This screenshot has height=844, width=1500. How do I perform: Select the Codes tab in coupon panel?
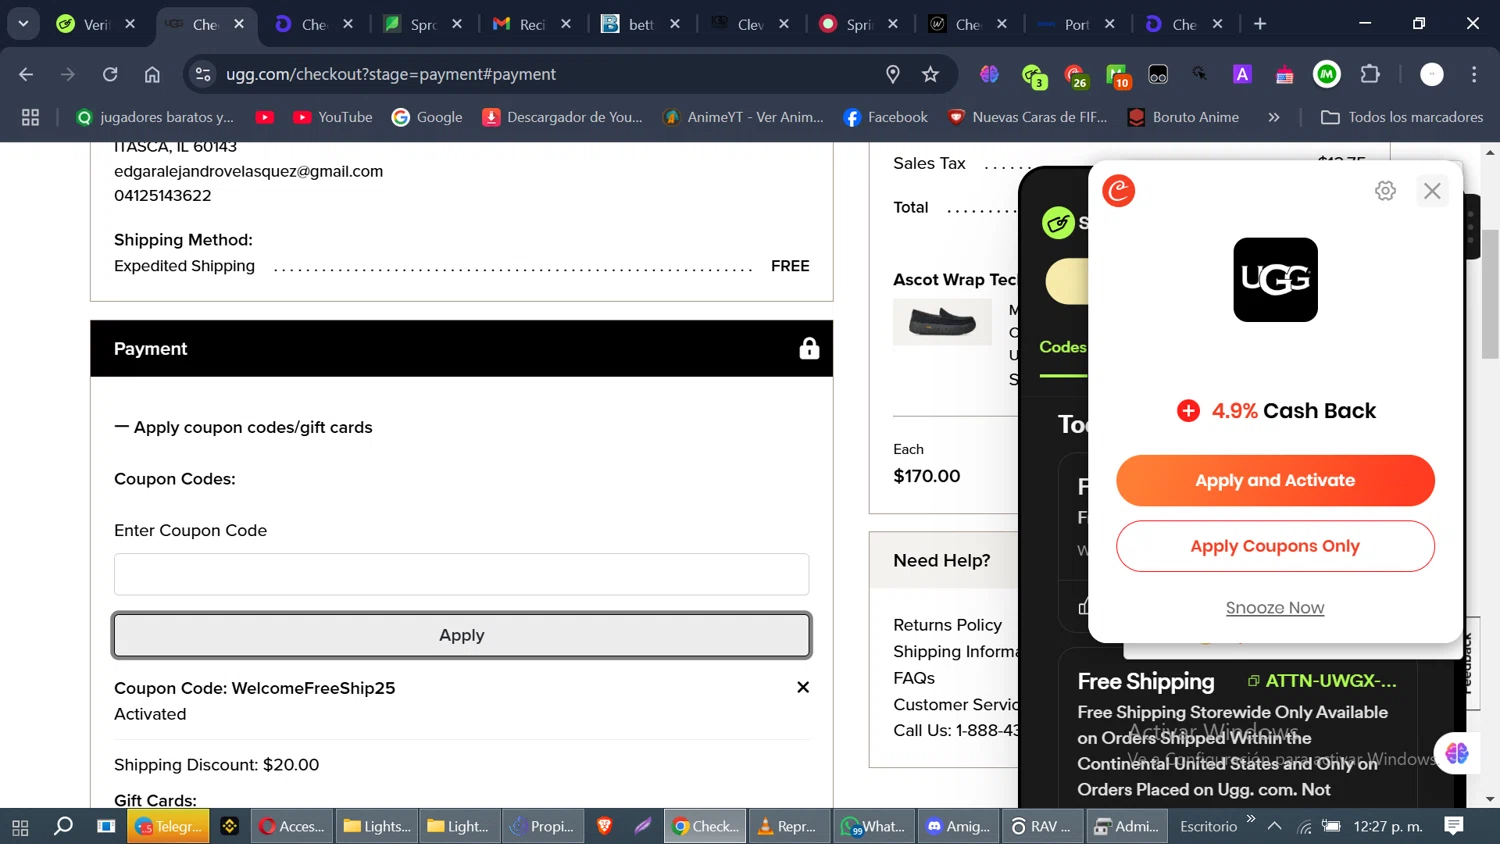point(1062,347)
